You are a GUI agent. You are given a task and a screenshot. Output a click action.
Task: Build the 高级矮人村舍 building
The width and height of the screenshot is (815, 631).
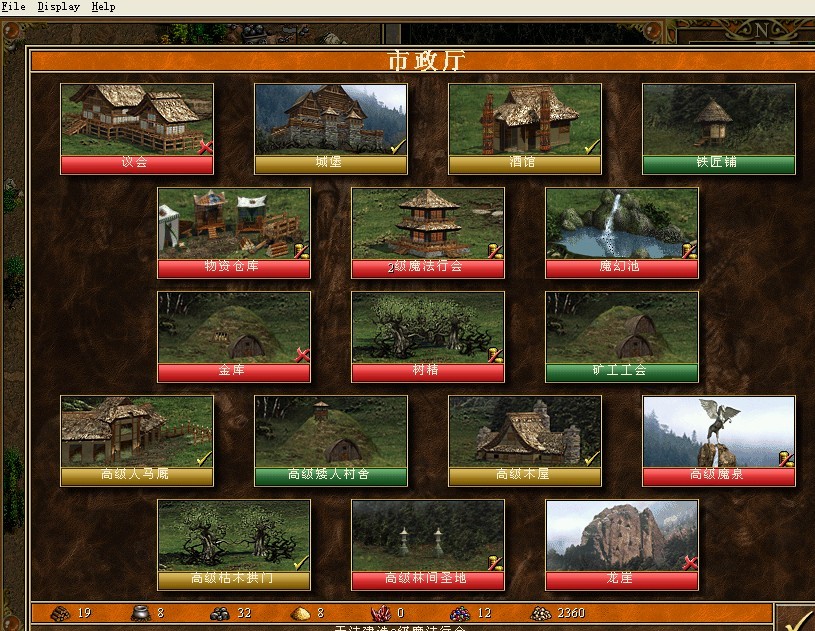331,432
